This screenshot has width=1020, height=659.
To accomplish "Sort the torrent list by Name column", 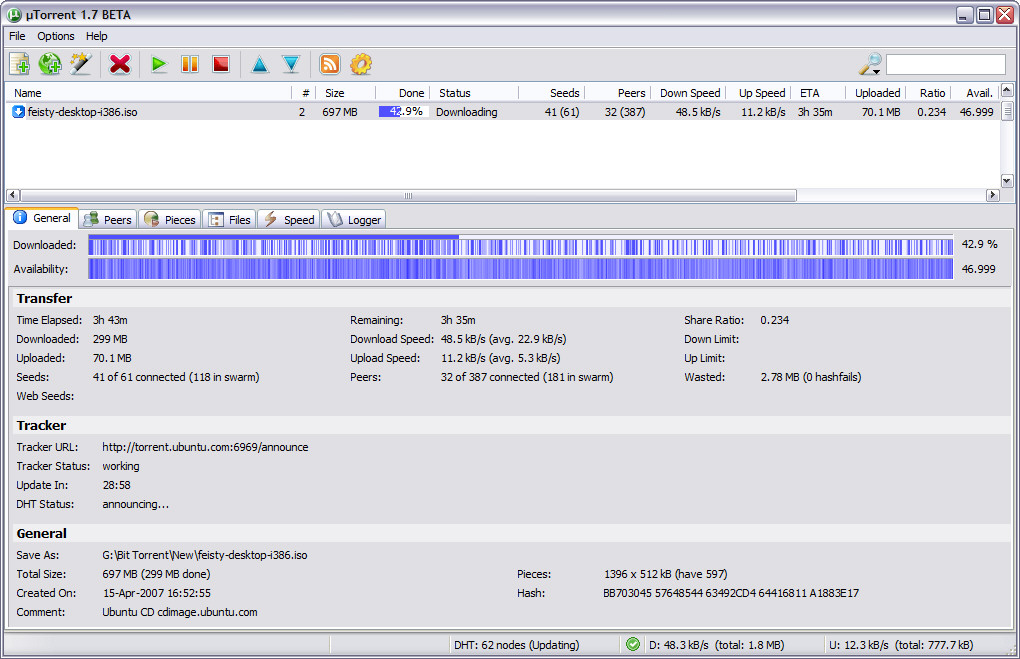I will pos(148,93).
